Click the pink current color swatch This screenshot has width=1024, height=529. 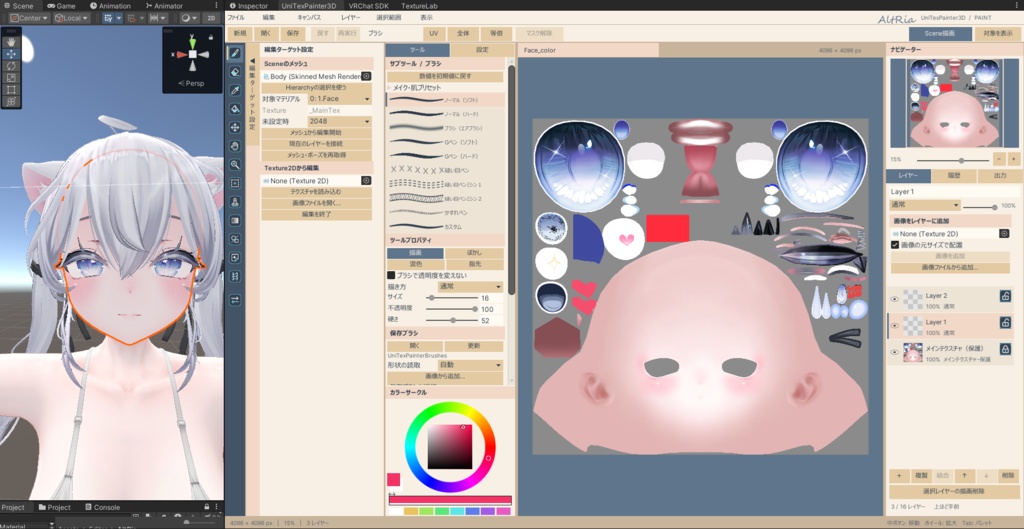click(394, 480)
